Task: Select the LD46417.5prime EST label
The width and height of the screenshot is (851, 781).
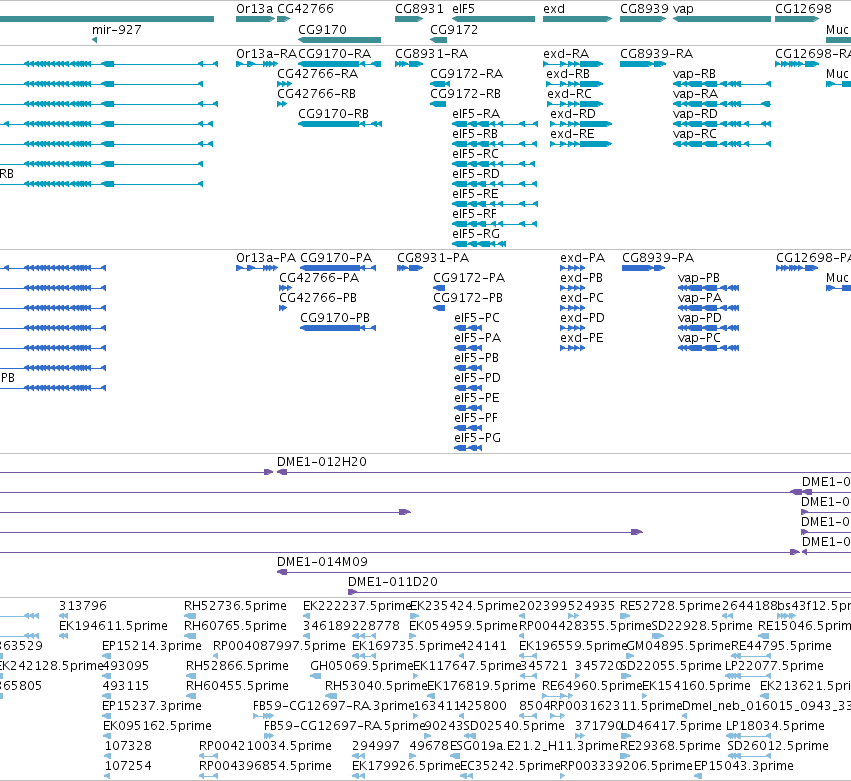Action: 671,726
